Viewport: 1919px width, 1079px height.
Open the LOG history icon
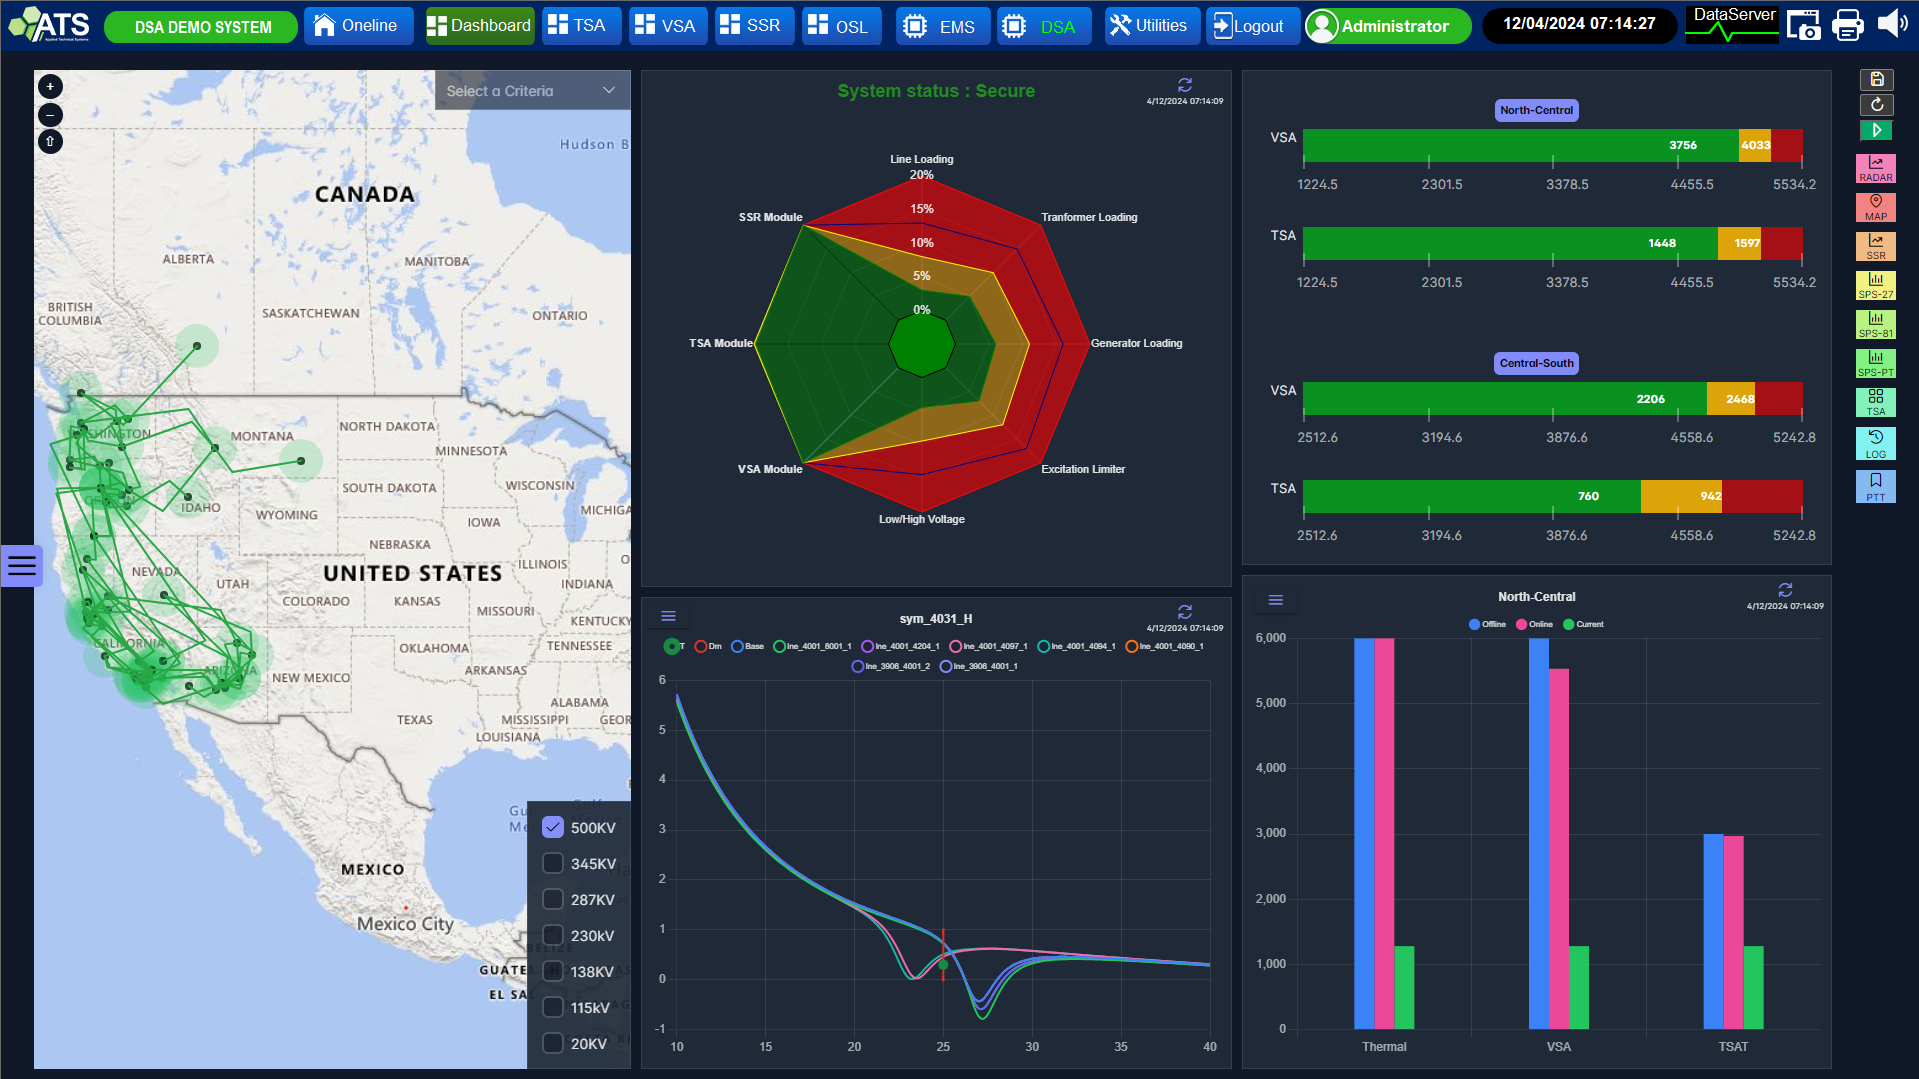[x=1875, y=443]
